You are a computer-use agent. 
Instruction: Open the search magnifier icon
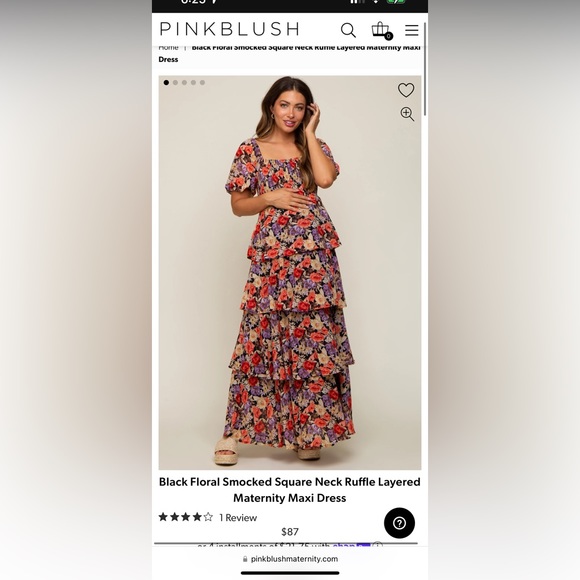pos(348,30)
